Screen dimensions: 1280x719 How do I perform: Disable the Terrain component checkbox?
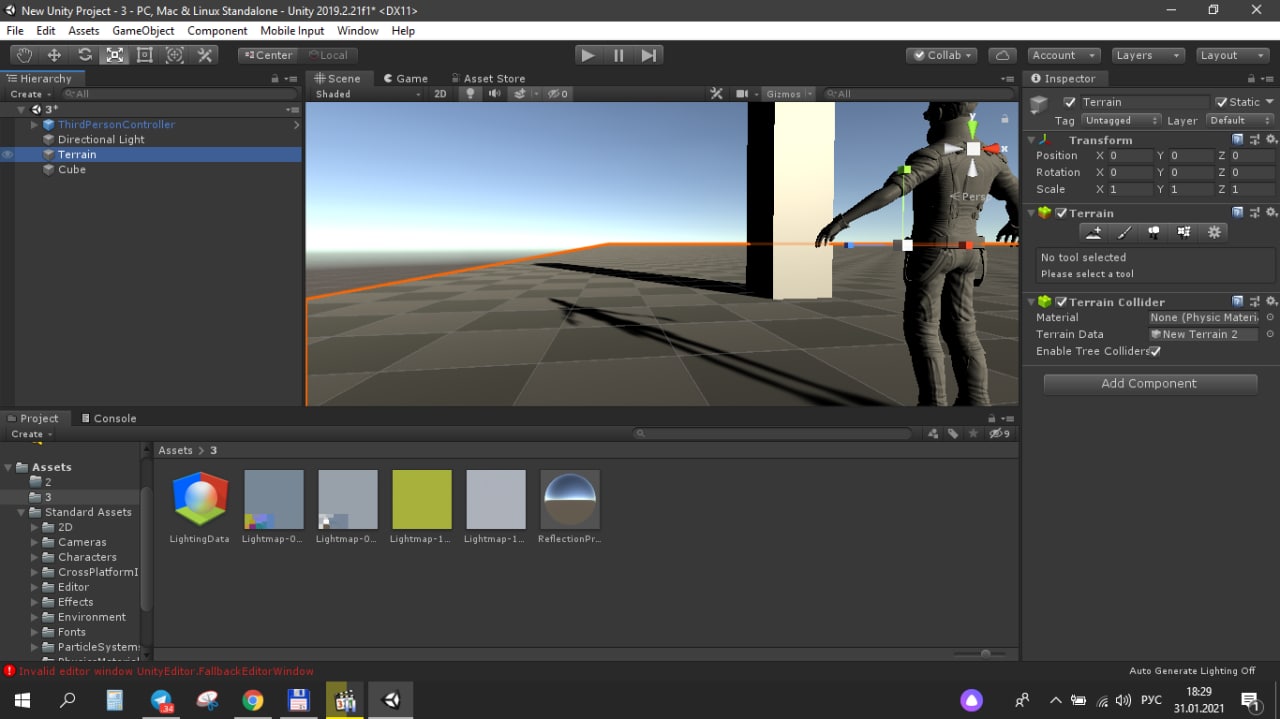1062,213
